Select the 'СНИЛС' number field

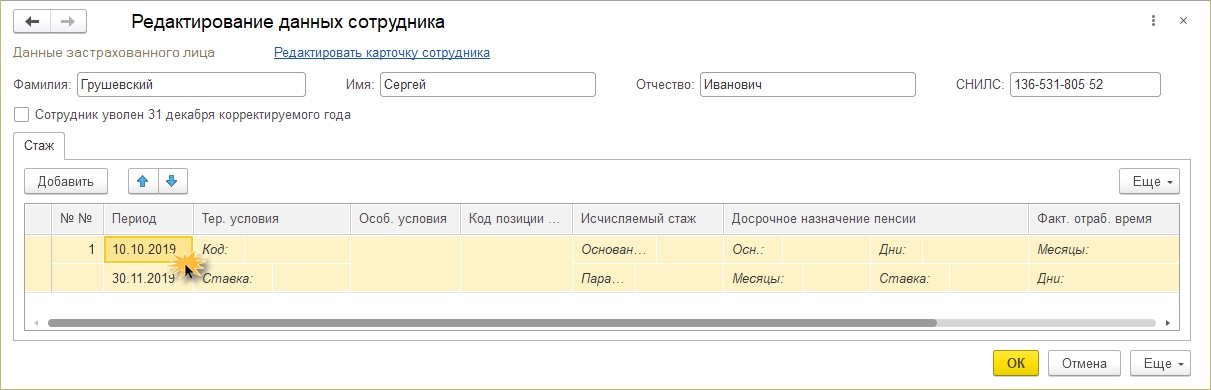coord(1085,85)
